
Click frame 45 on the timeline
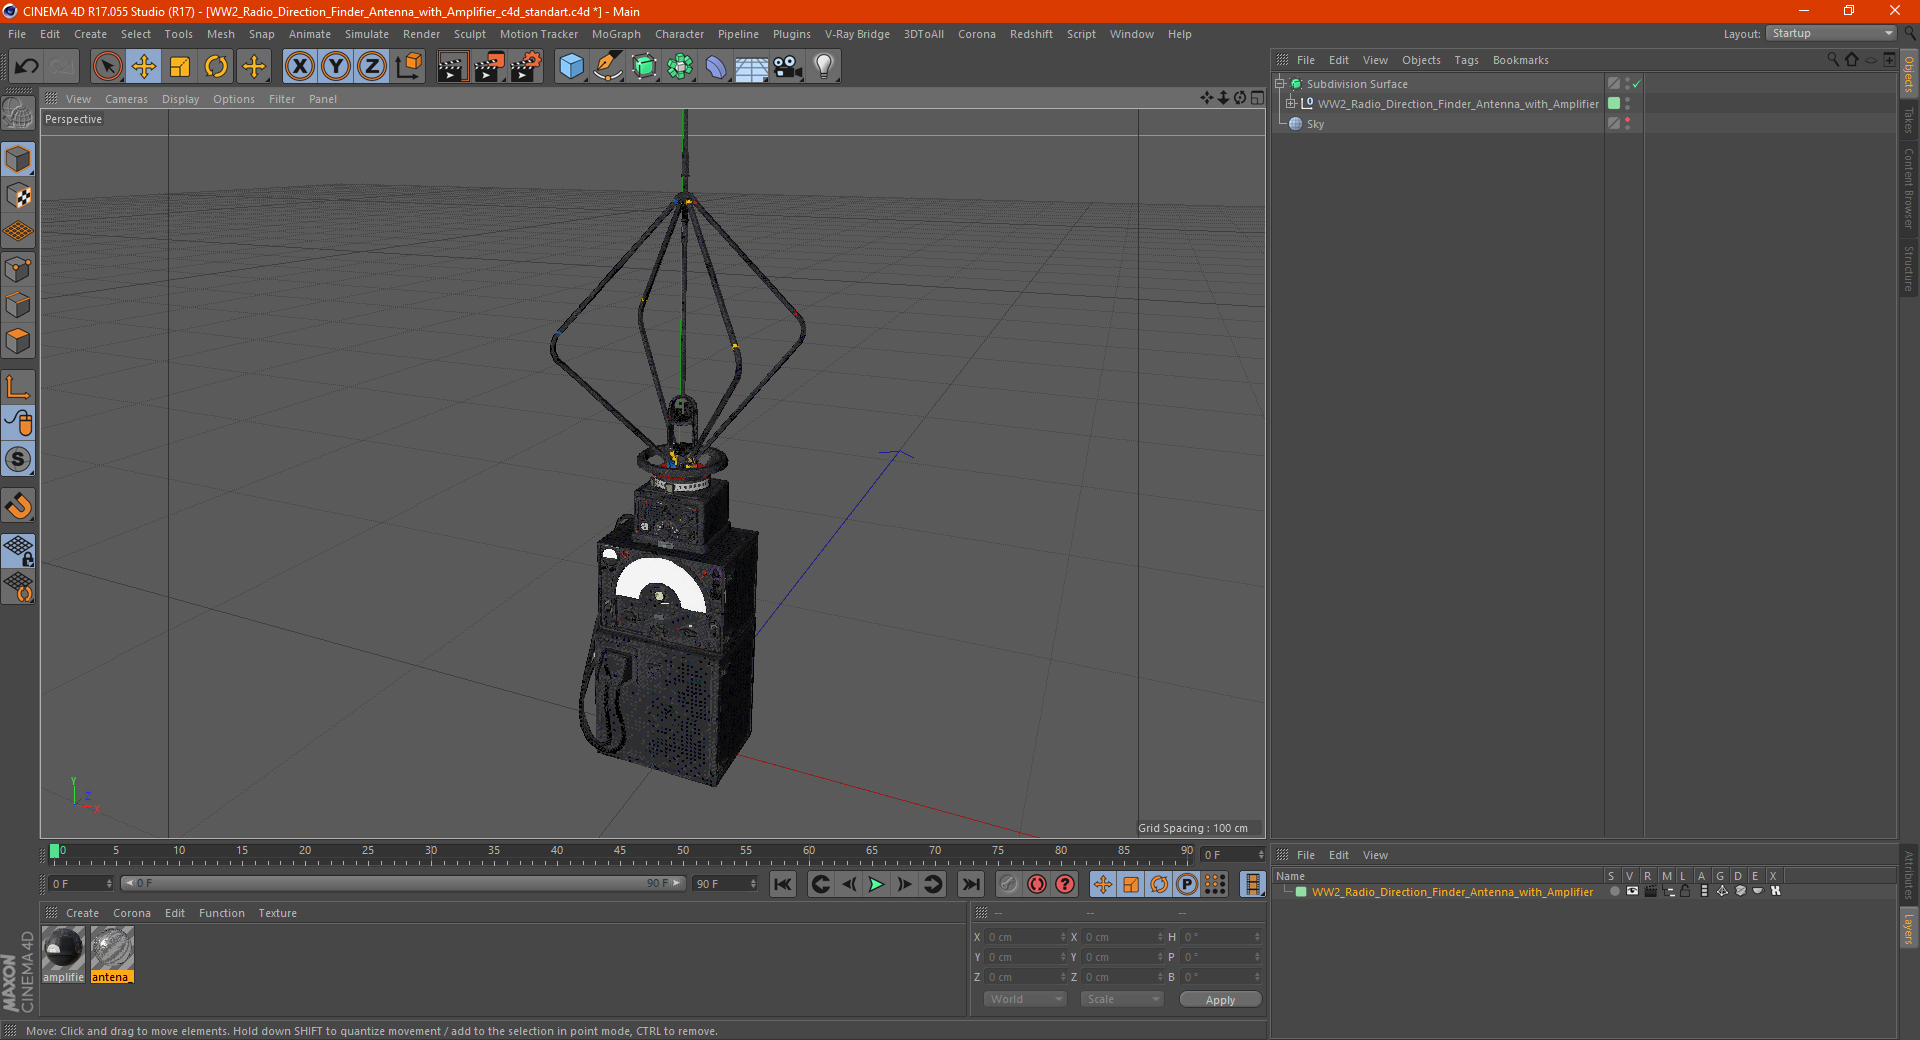pos(620,853)
